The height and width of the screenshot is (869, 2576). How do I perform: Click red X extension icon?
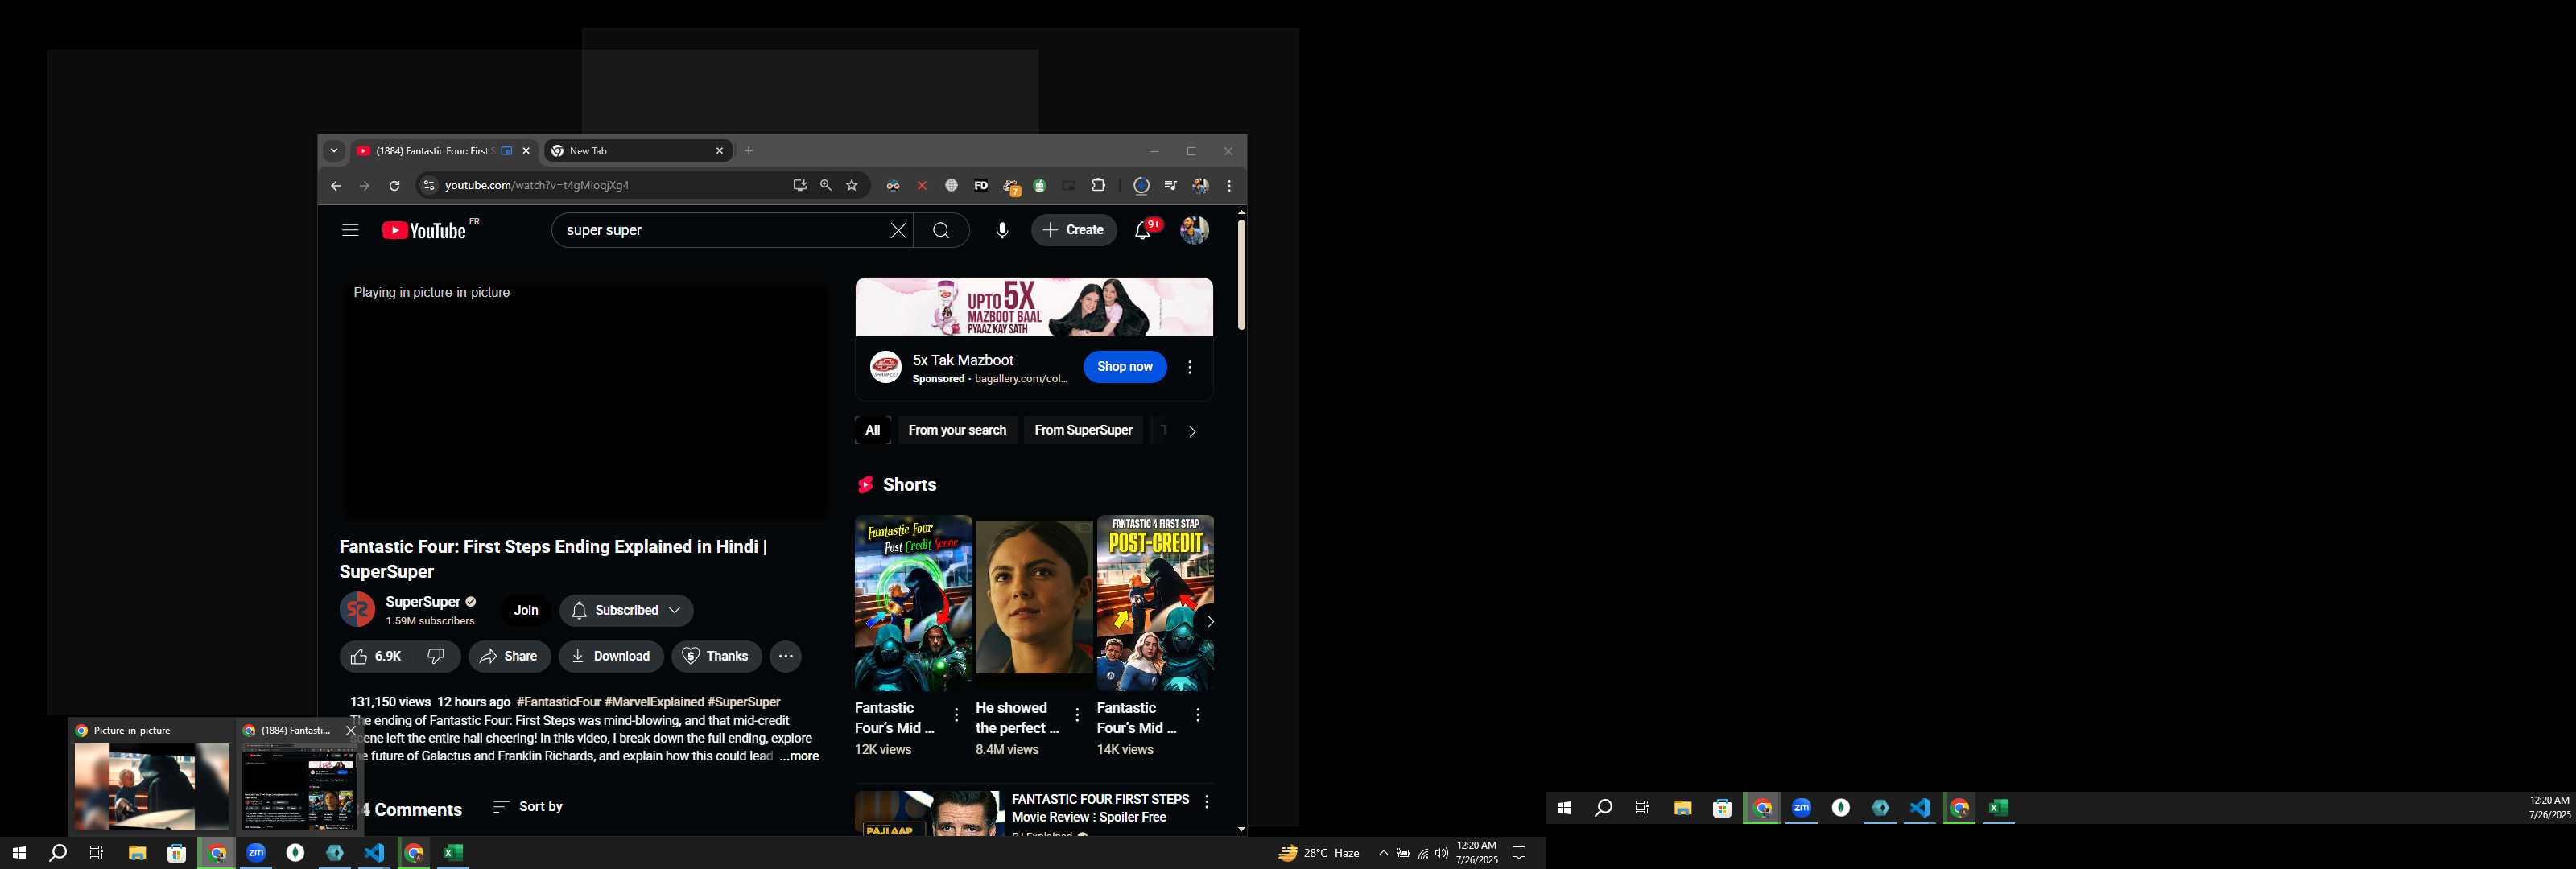coord(922,186)
